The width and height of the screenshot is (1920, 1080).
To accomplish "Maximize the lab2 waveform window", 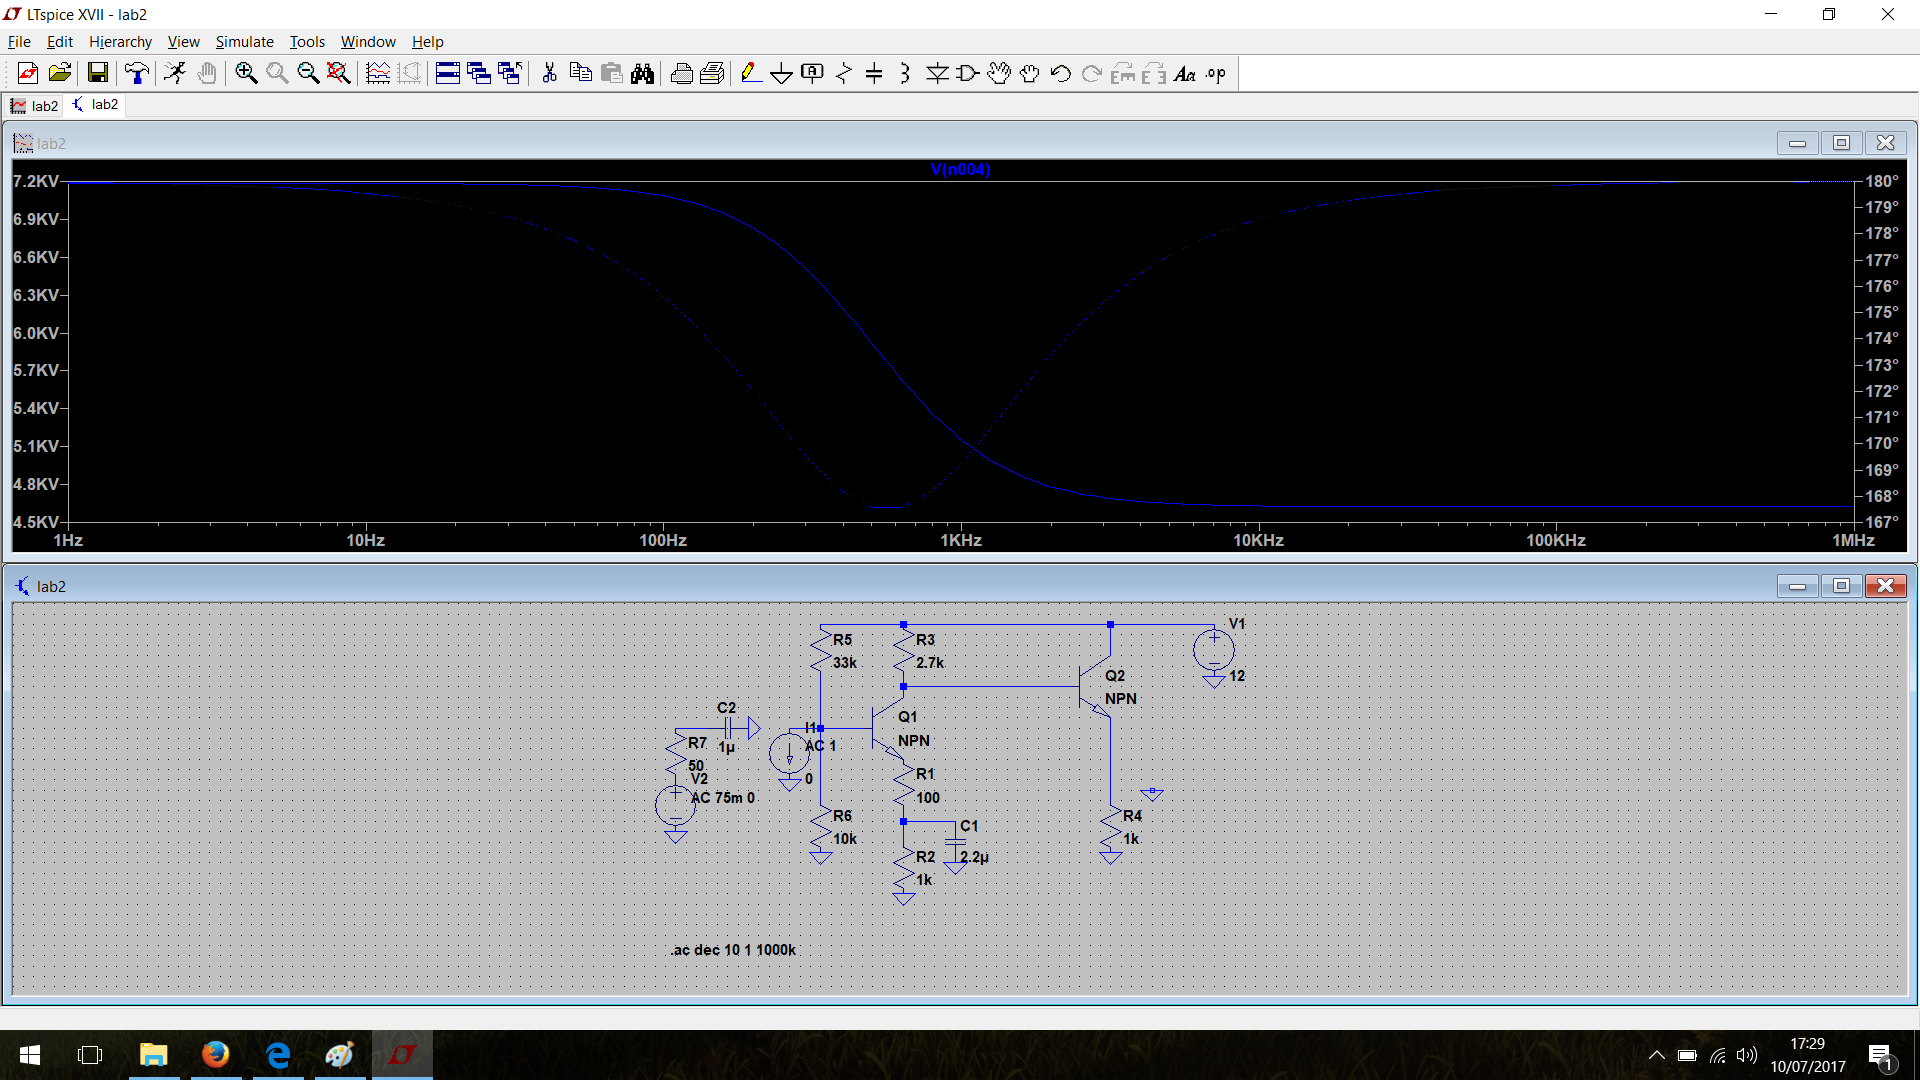I will click(1841, 143).
